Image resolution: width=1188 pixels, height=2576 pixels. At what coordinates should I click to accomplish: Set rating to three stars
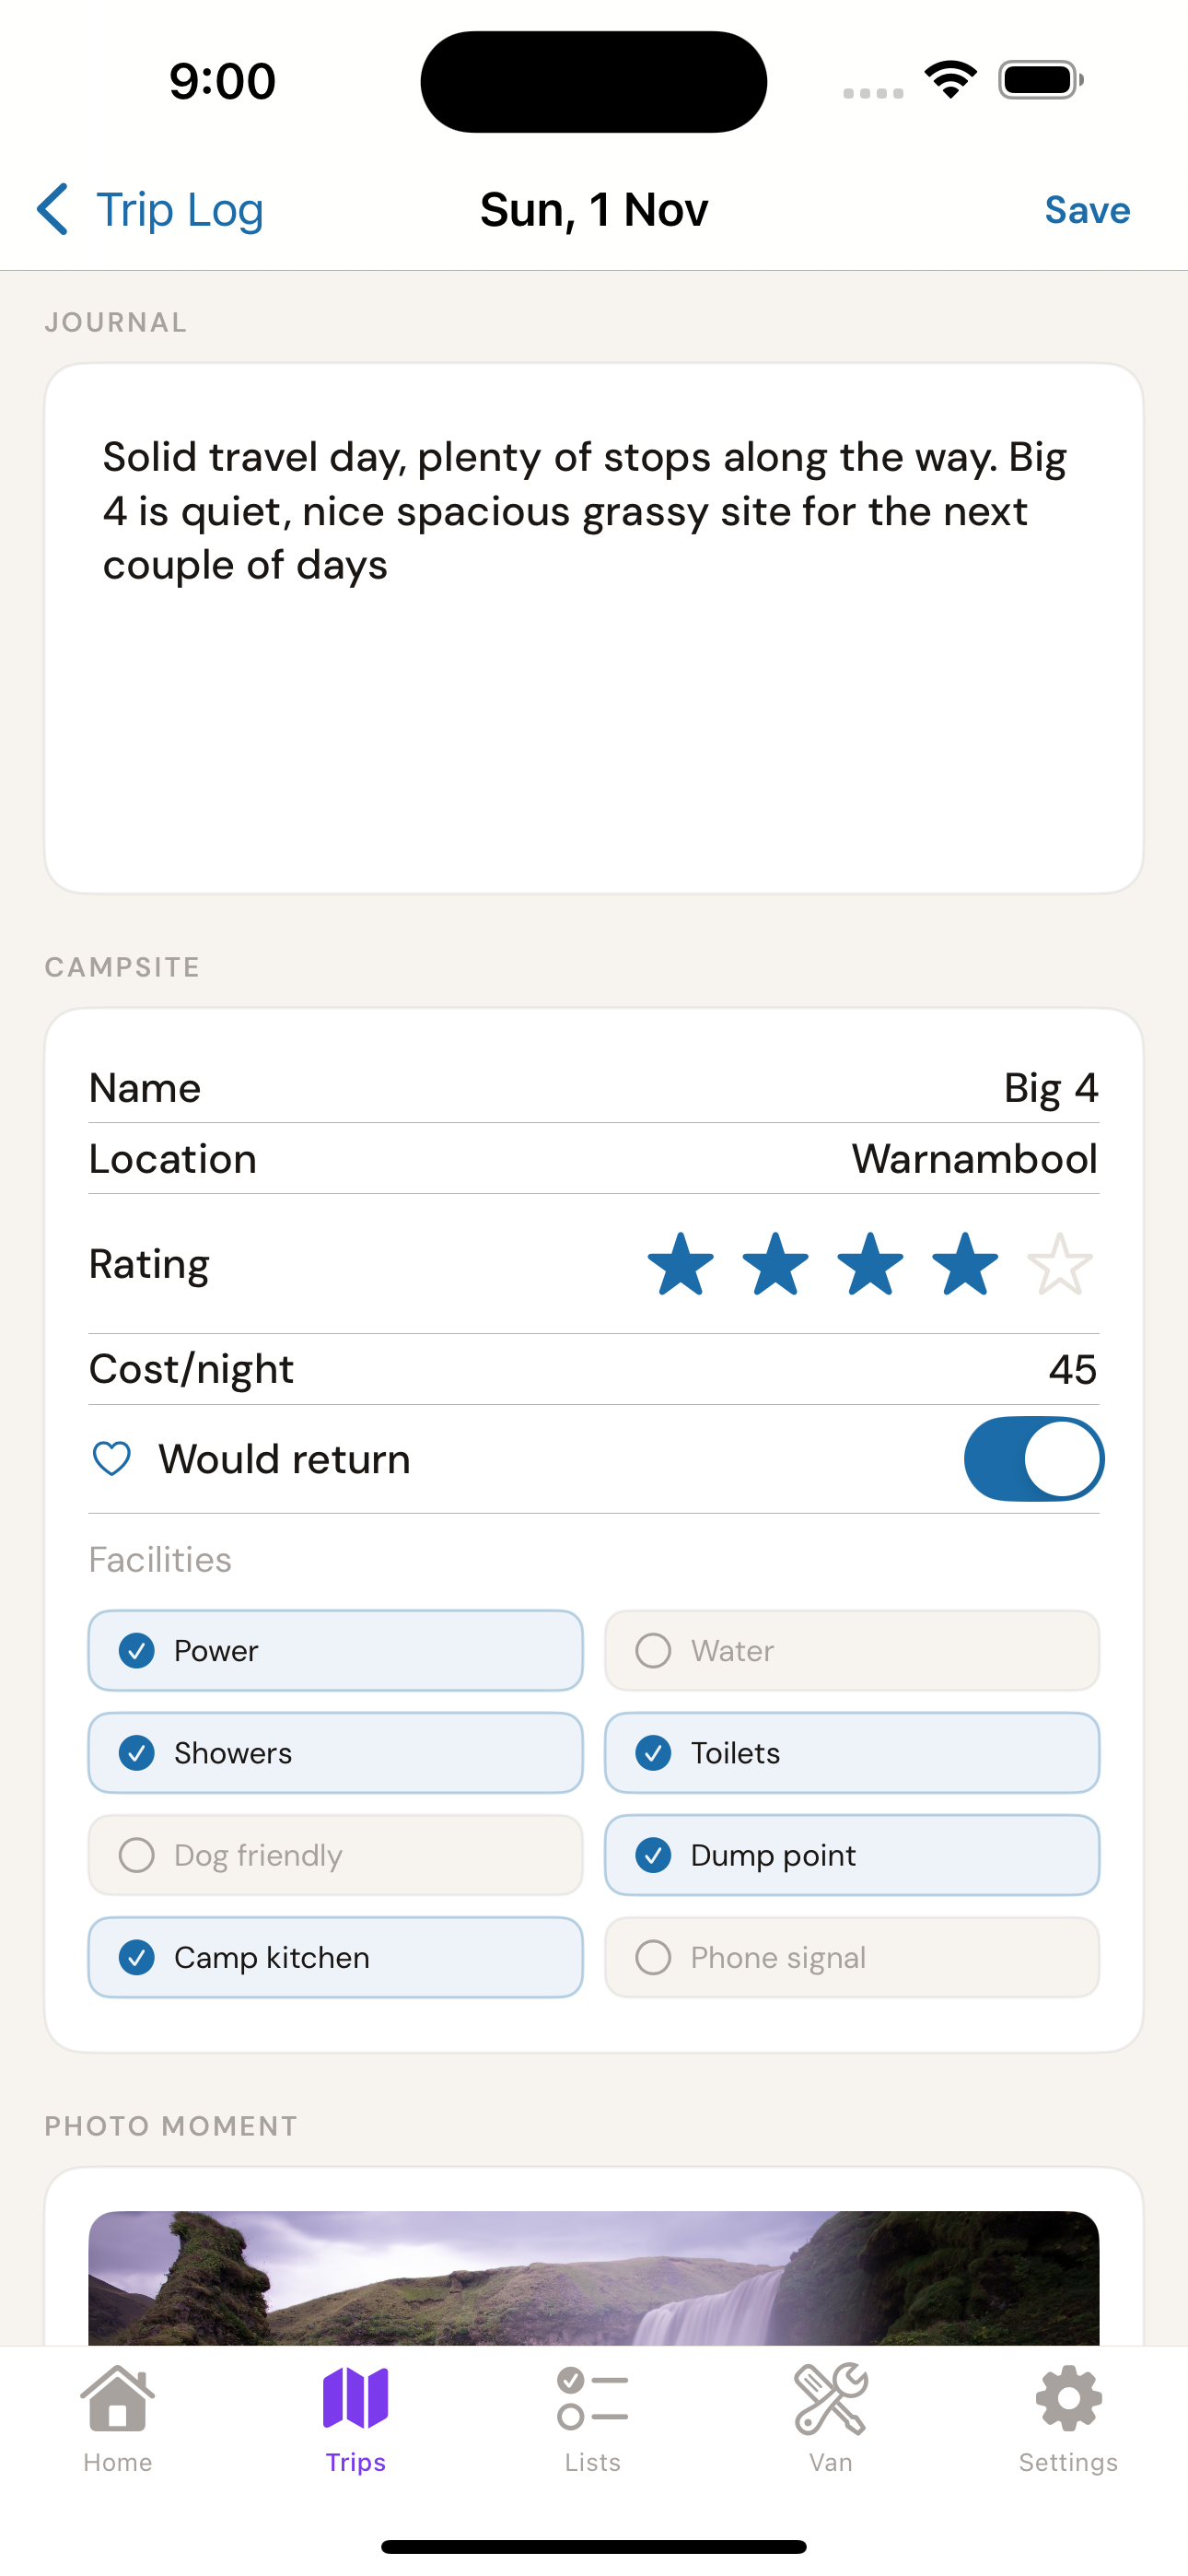870,1264
